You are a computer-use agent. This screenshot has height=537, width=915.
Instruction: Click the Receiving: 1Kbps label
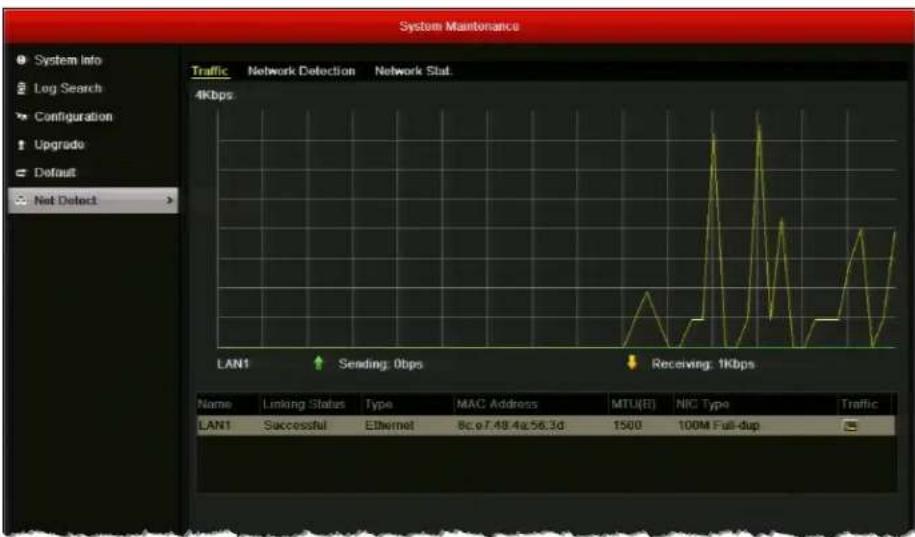703,364
